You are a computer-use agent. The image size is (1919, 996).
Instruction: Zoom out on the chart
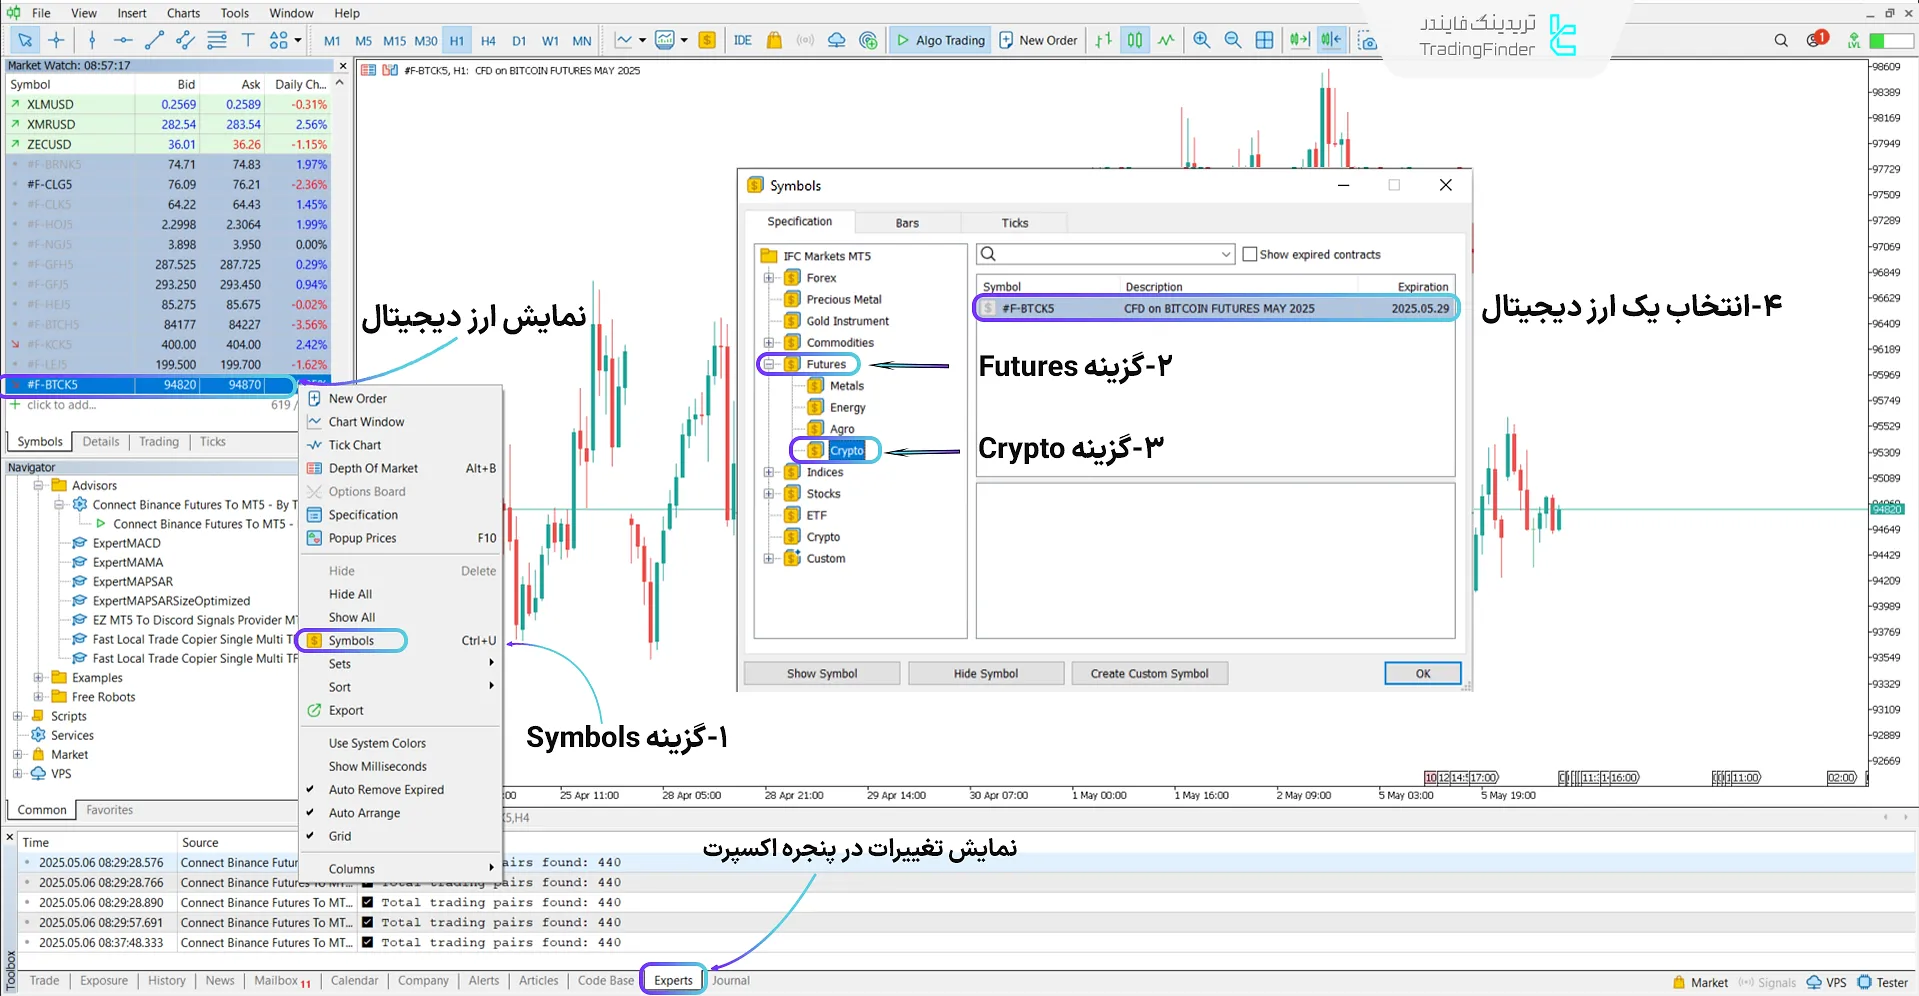click(1232, 40)
